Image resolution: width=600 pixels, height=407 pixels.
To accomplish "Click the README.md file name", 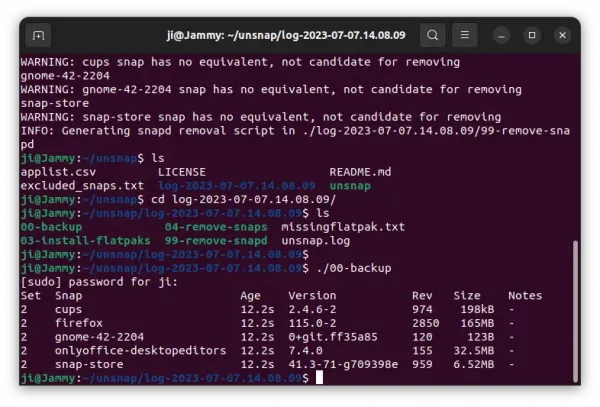I will (360, 172).
